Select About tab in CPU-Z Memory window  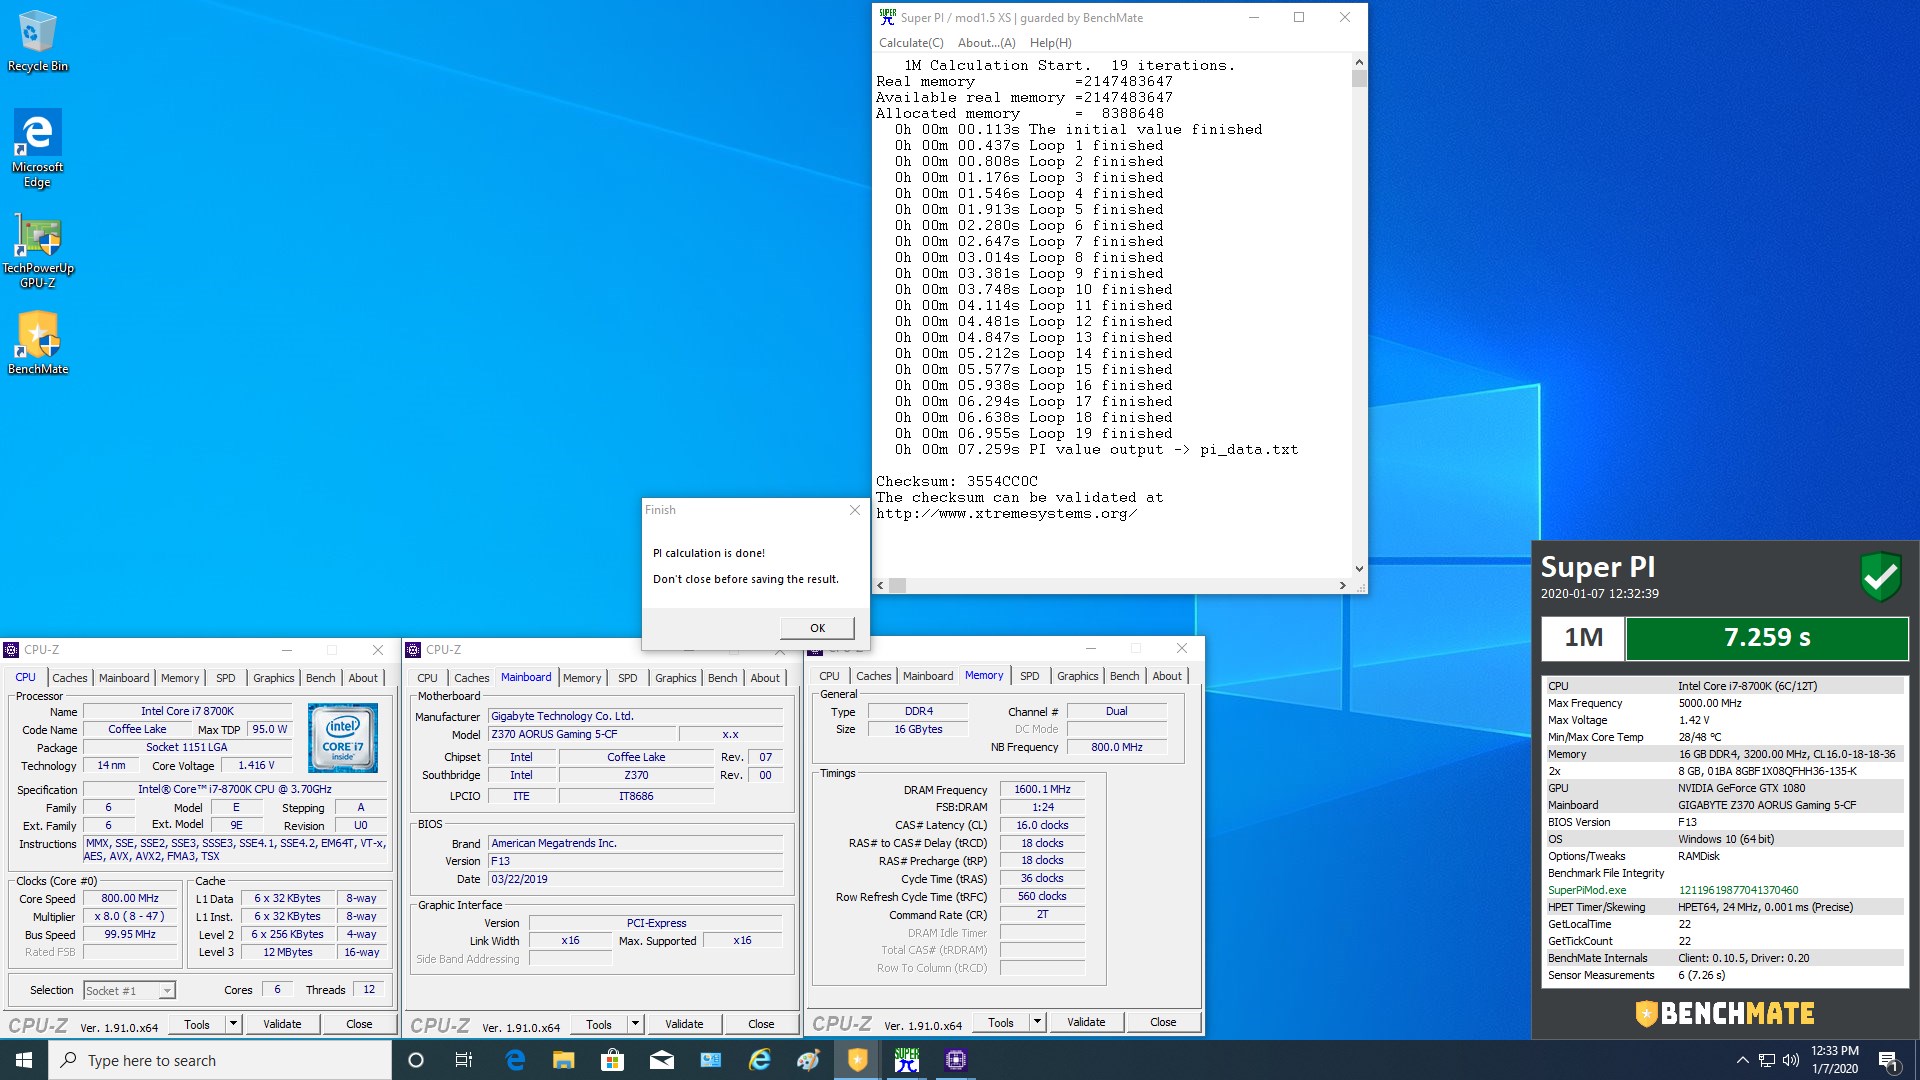tap(1167, 676)
